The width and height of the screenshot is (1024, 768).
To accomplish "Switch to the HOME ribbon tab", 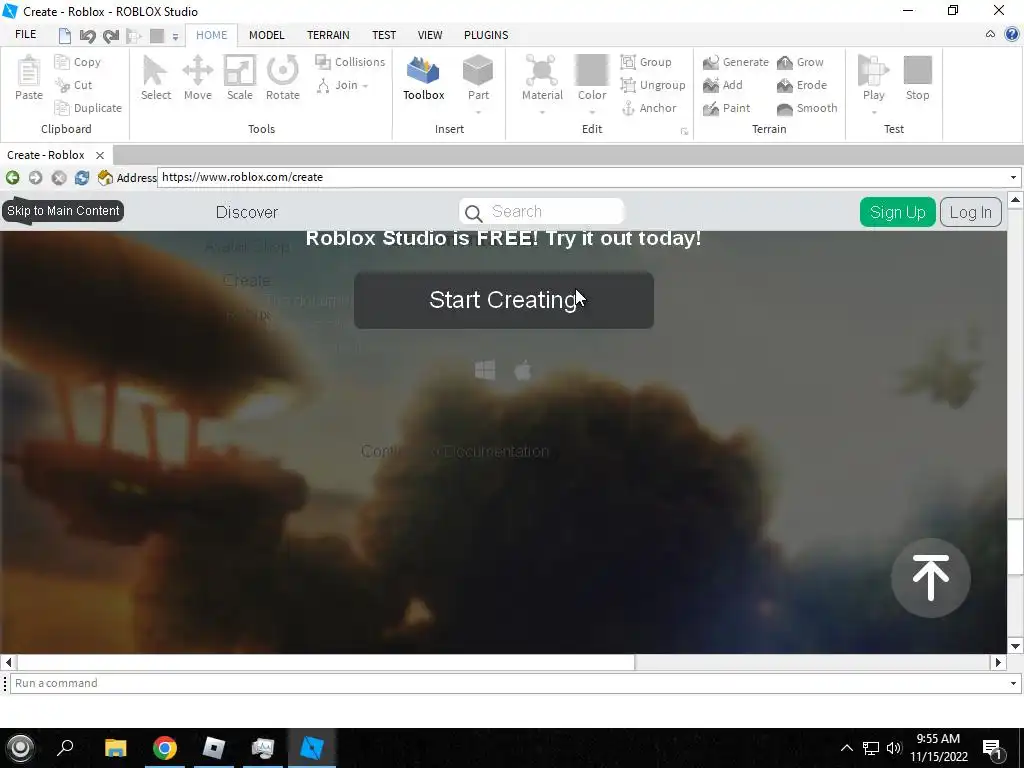I will click(x=212, y=35).
